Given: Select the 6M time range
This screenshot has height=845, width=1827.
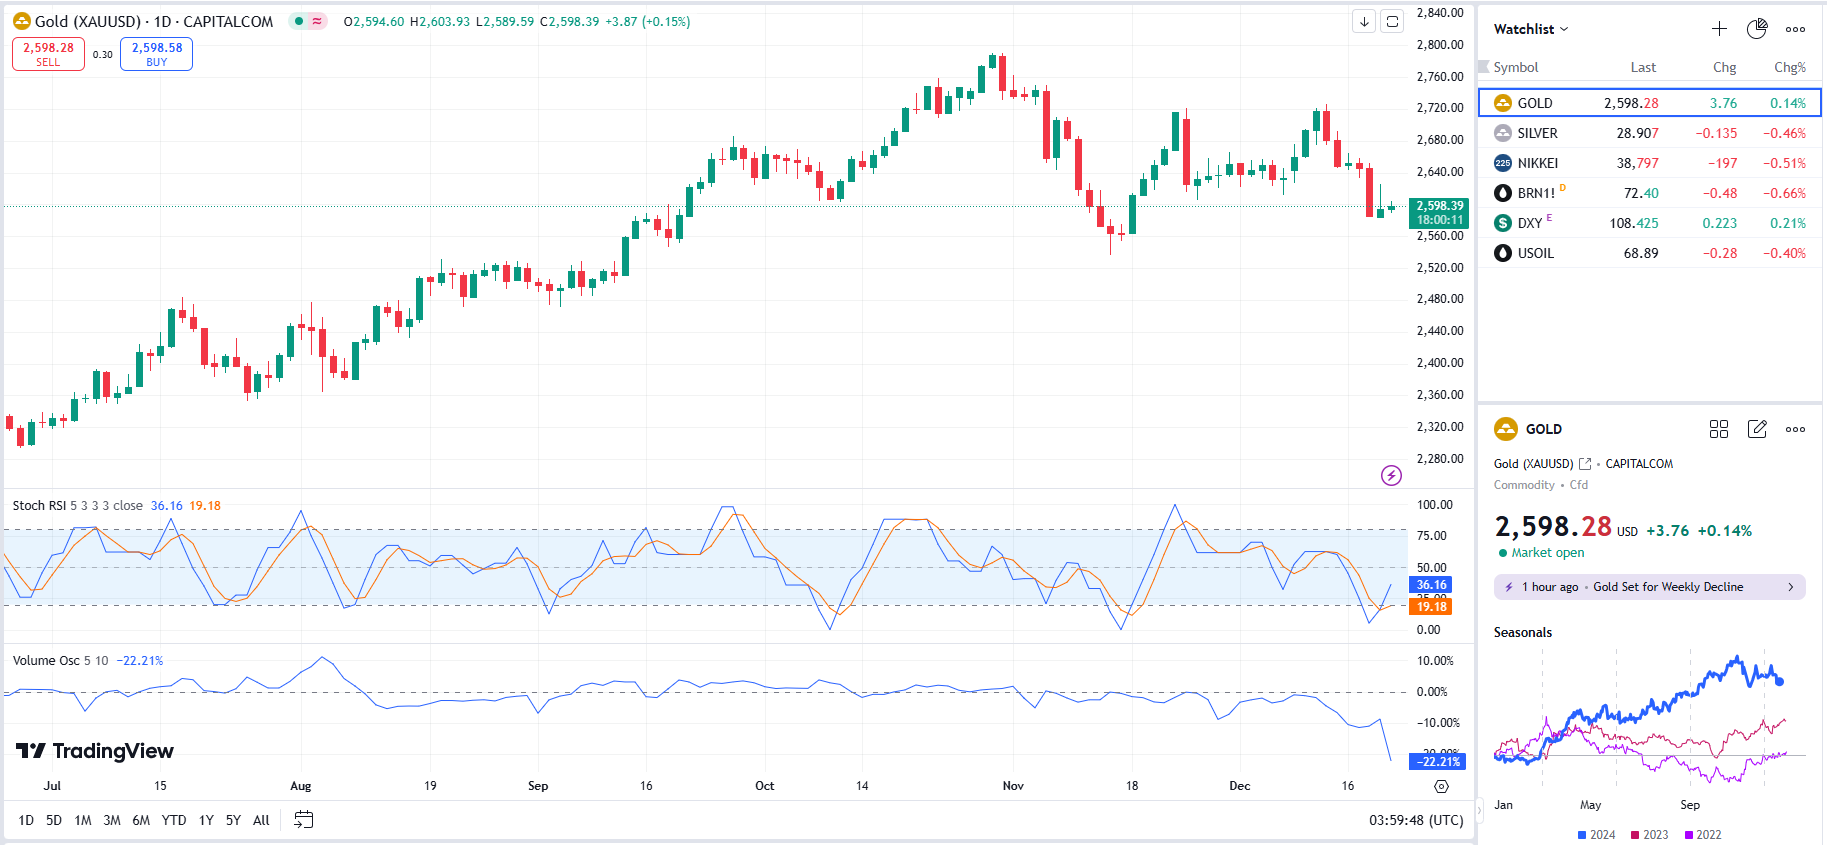Looking at the screenshot, I should [x=141, y=820].
